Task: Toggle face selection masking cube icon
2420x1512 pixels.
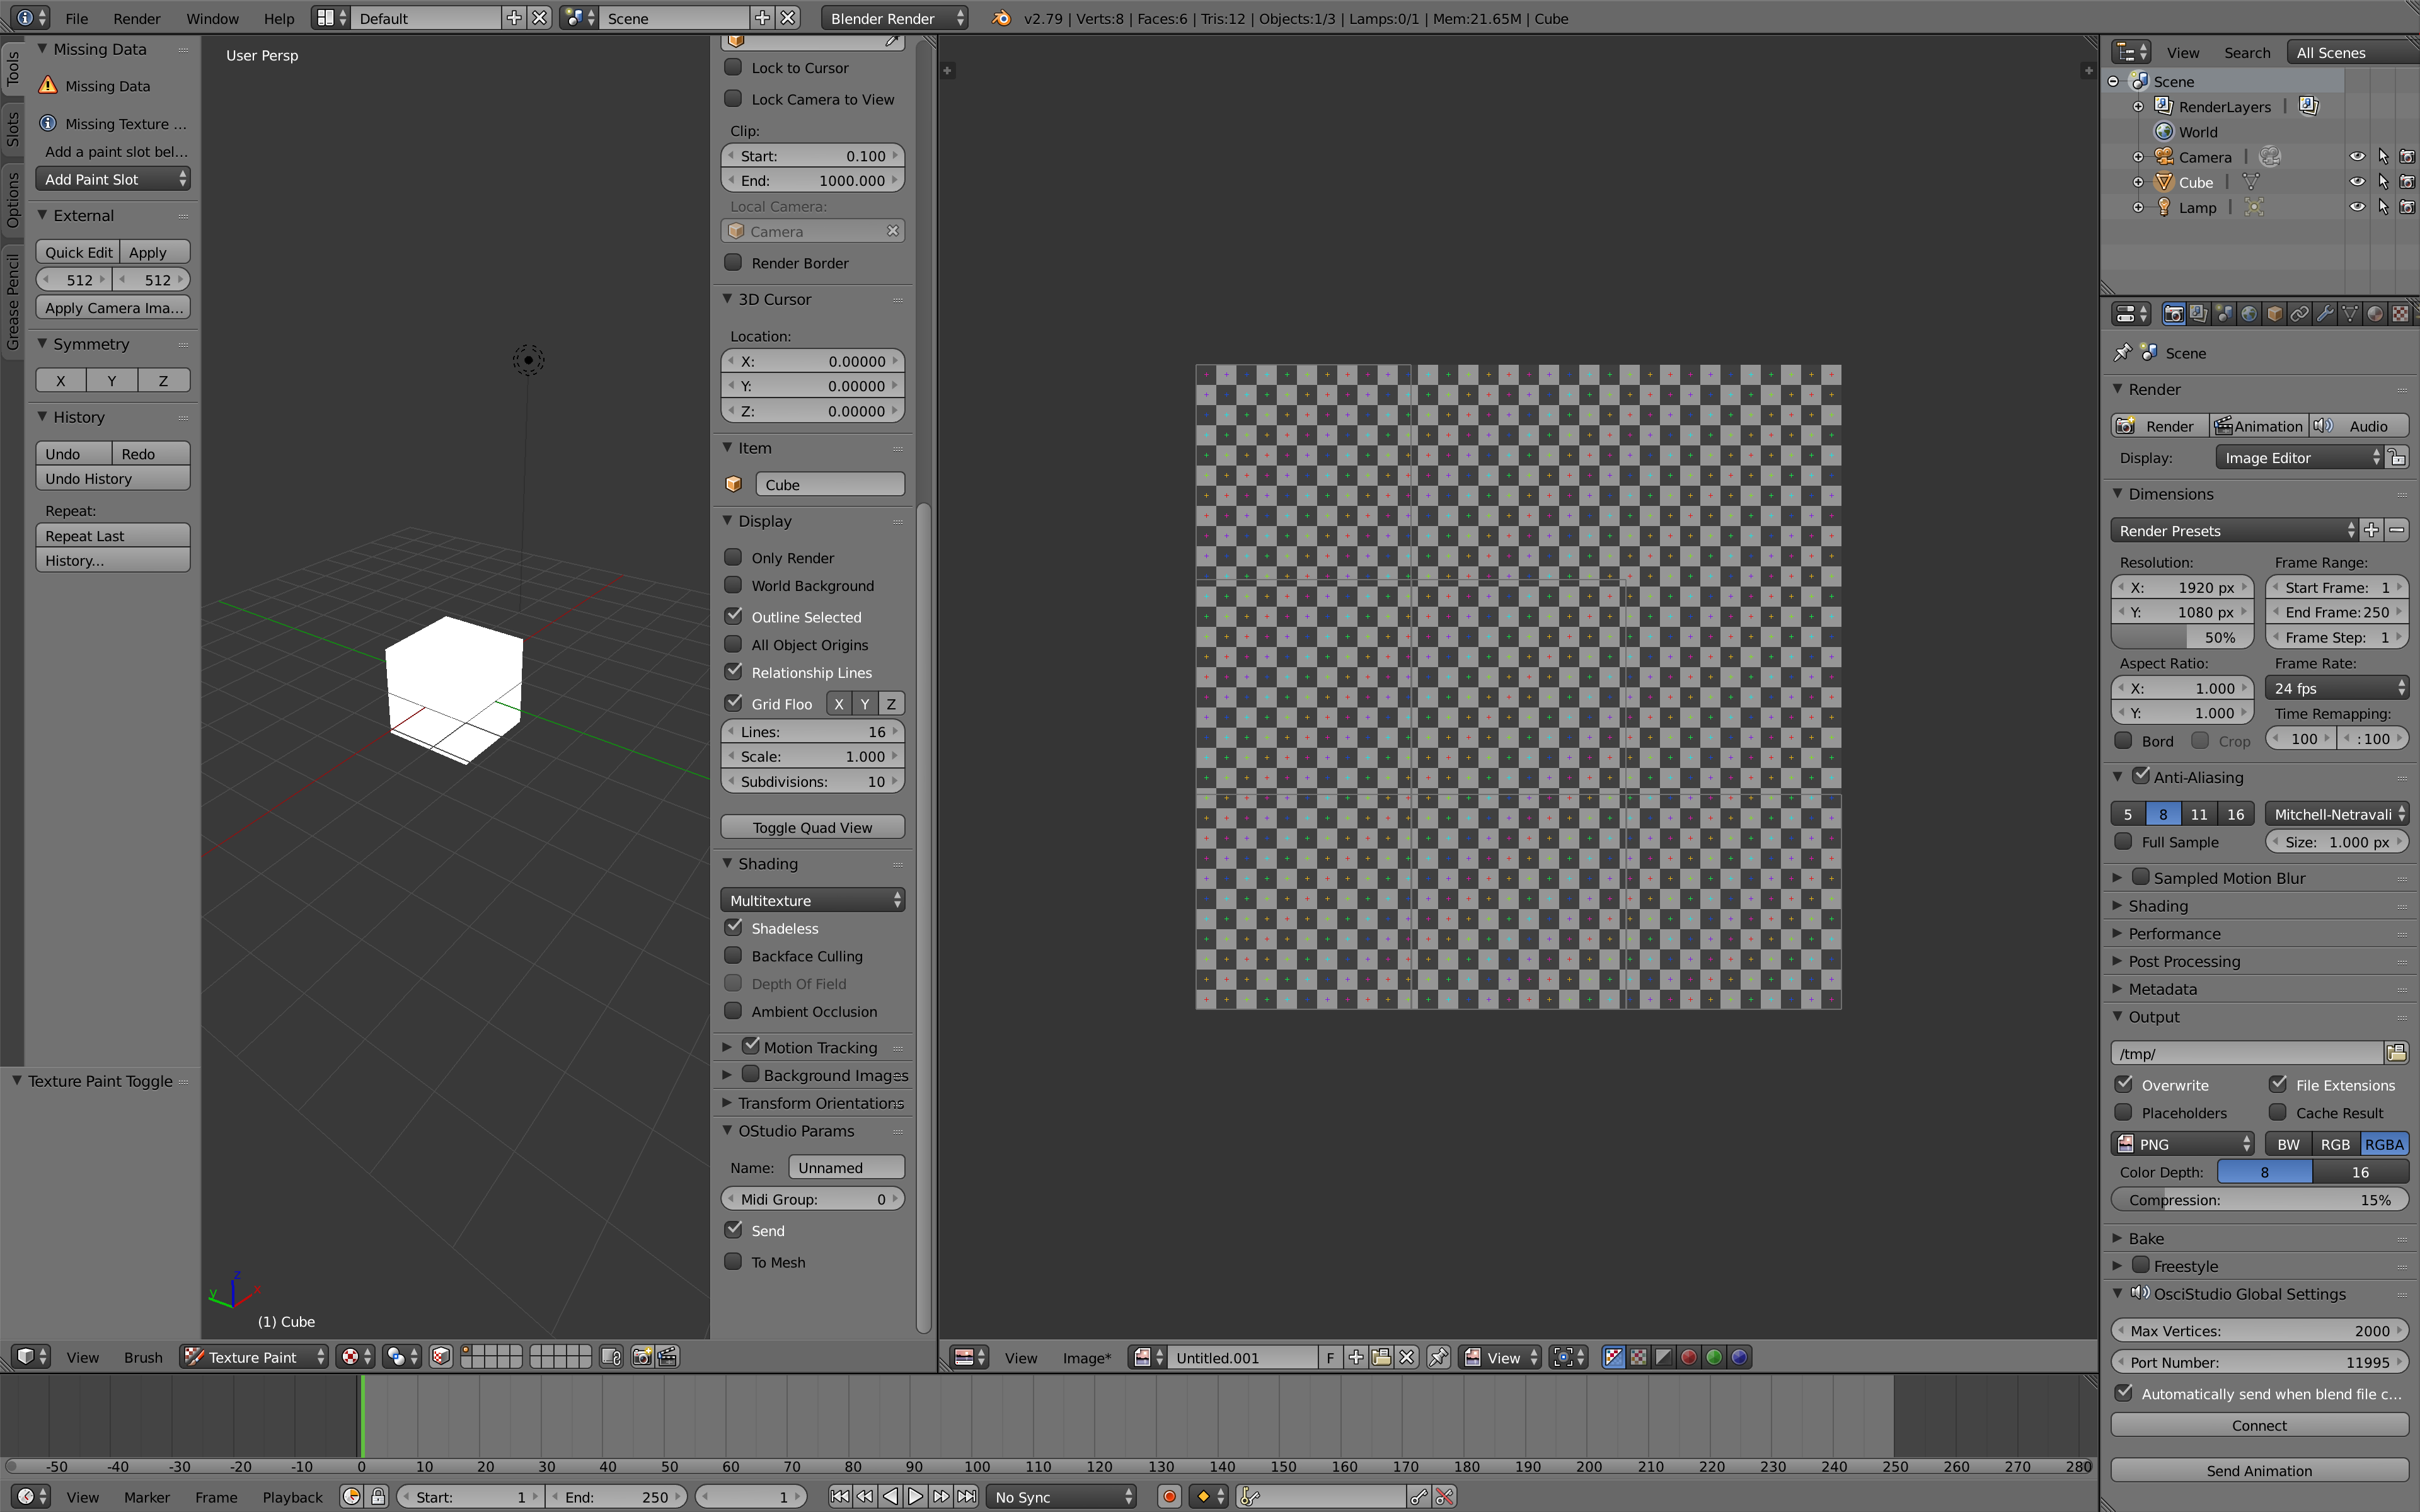Action: tap(441, 1357)
